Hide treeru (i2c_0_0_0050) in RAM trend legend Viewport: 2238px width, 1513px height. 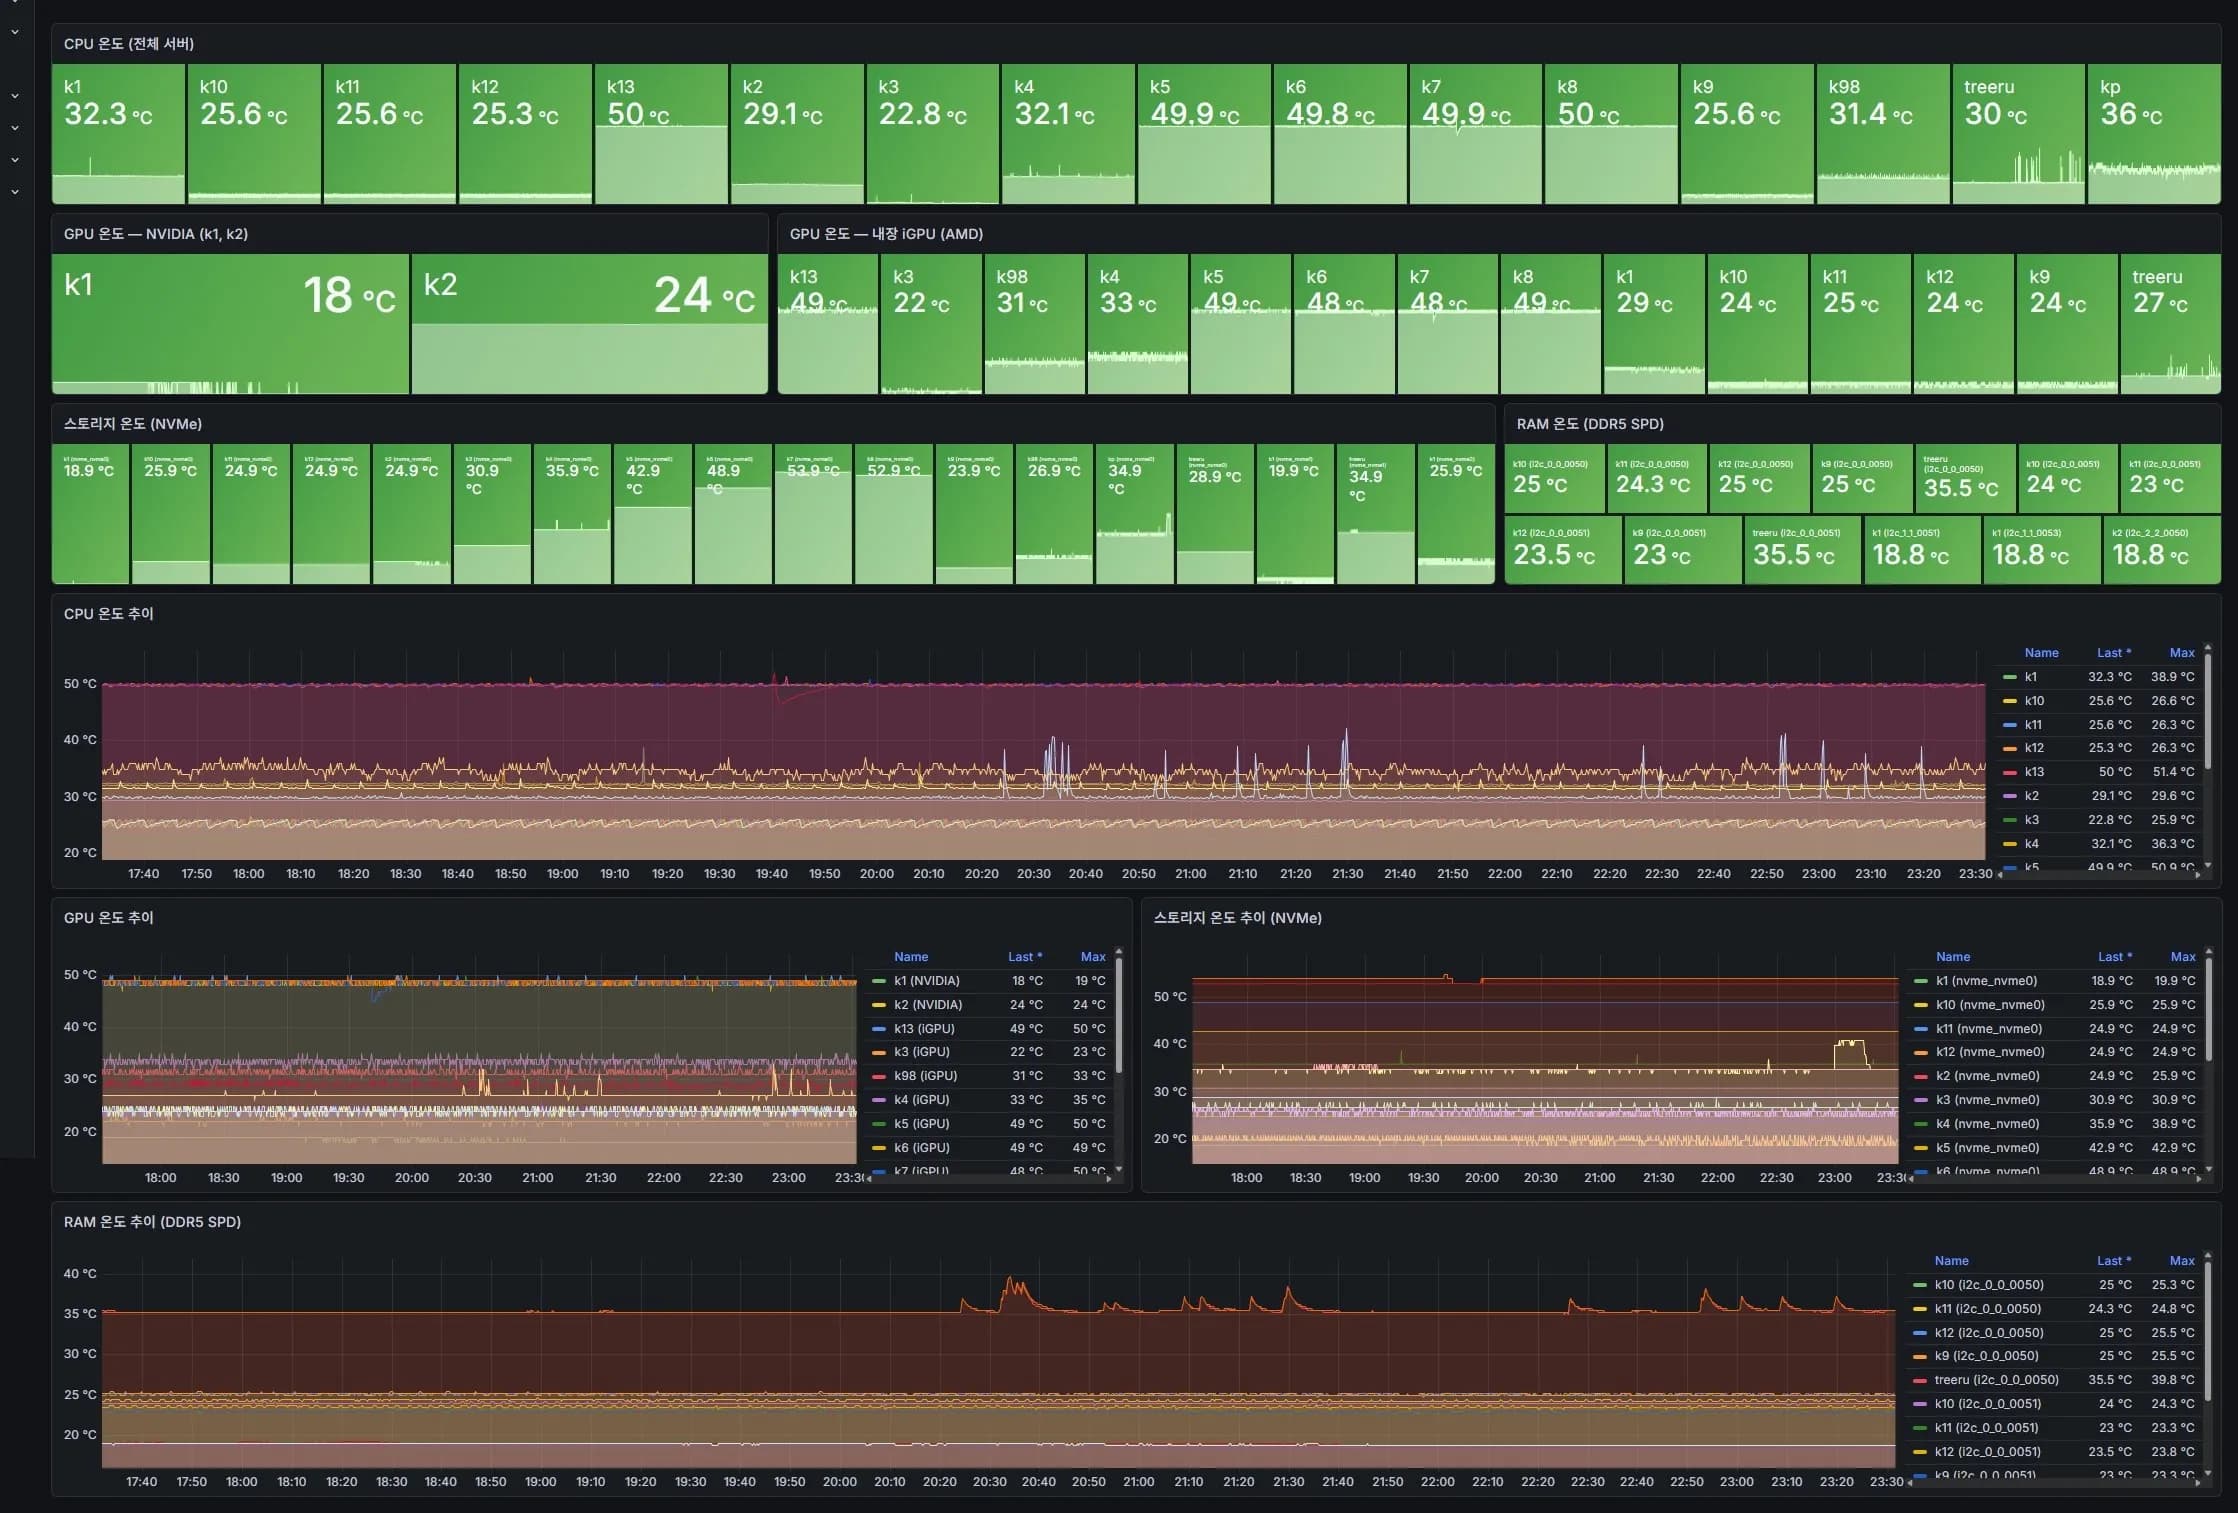point(1995,1380)
